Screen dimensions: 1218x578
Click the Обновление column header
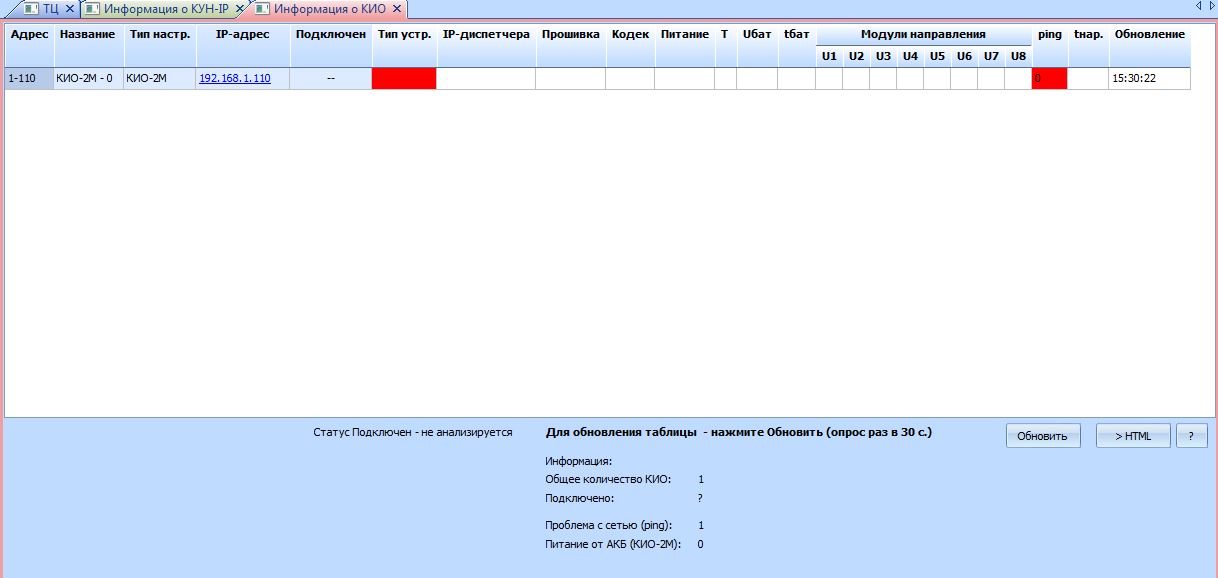(1149, 34)
